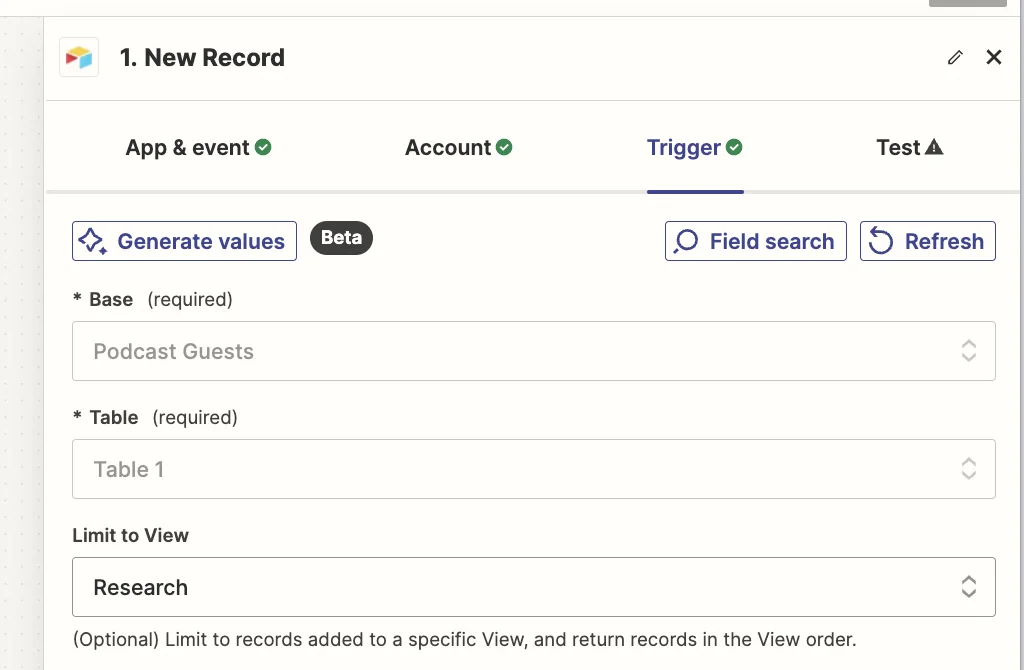Click the green check beside Trigger

[734, 147]
